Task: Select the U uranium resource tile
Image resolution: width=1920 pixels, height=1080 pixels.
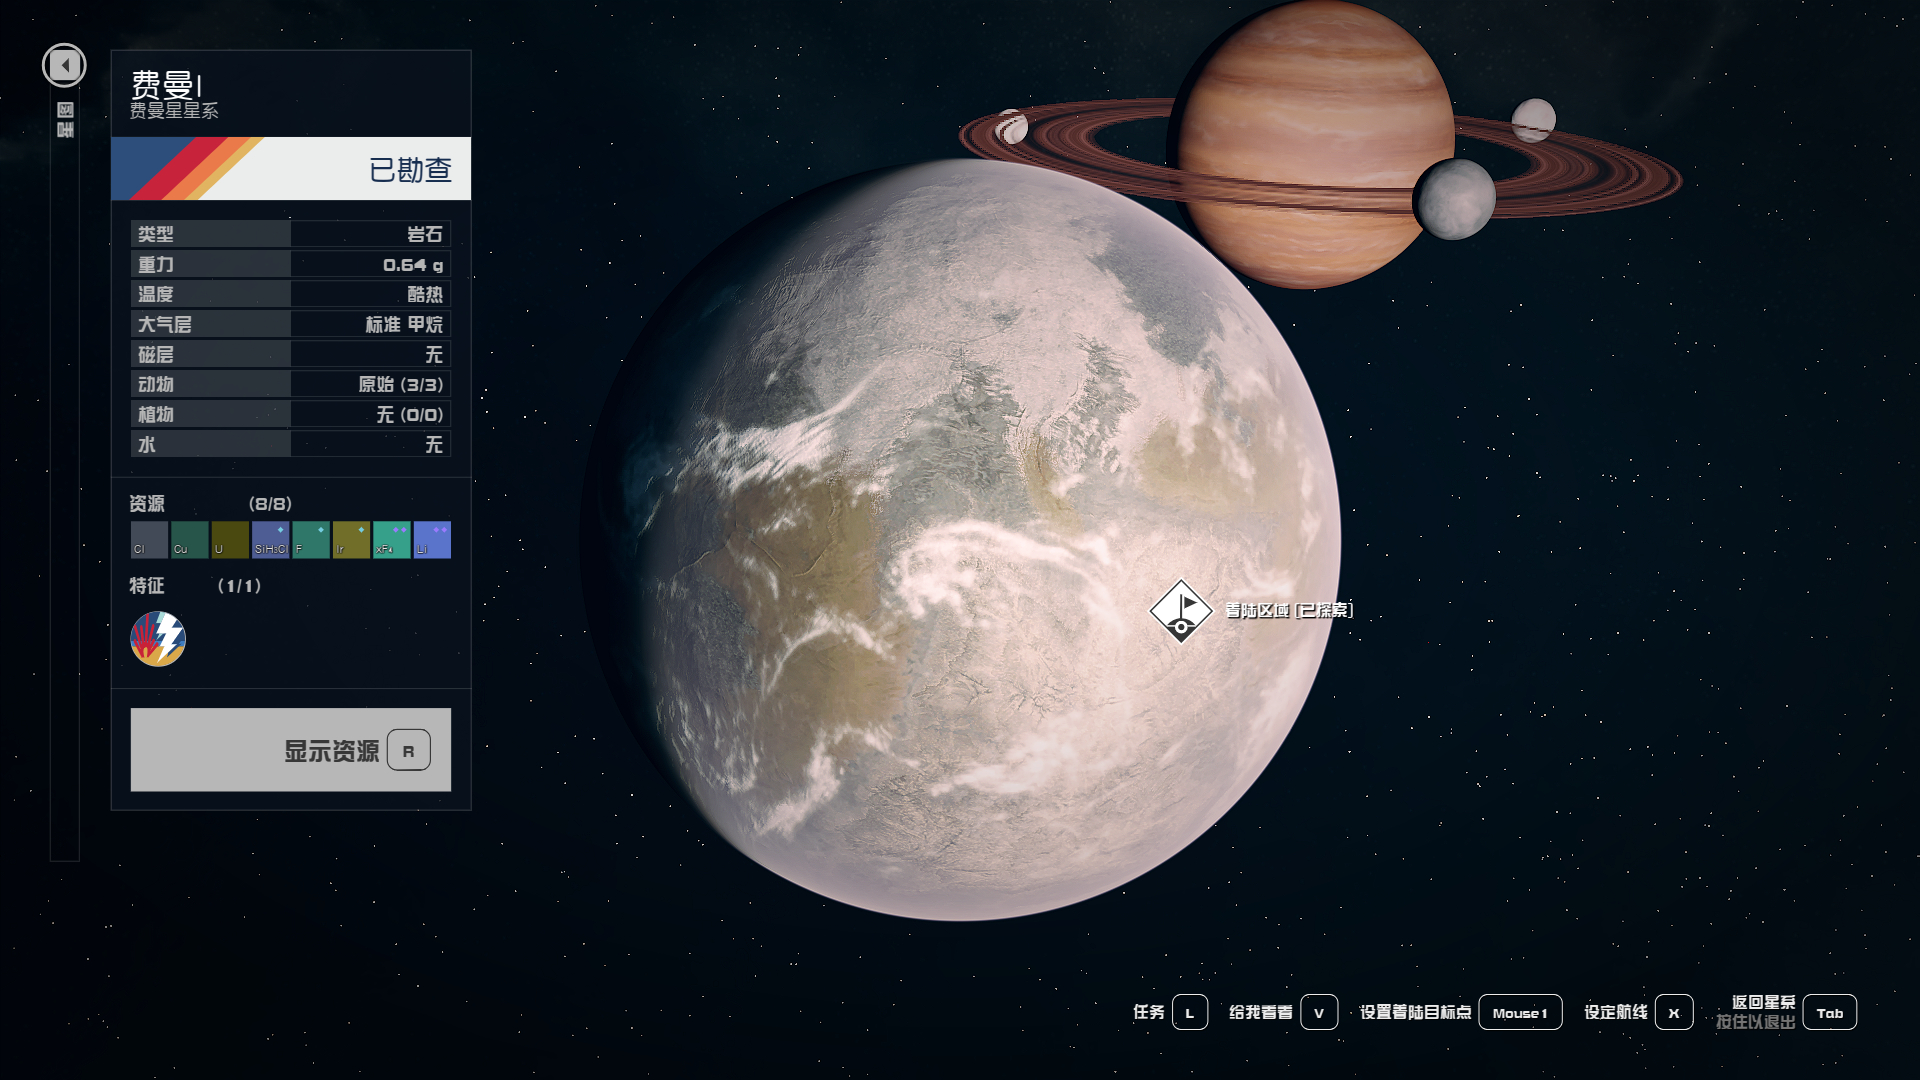Action: (230, 540)
